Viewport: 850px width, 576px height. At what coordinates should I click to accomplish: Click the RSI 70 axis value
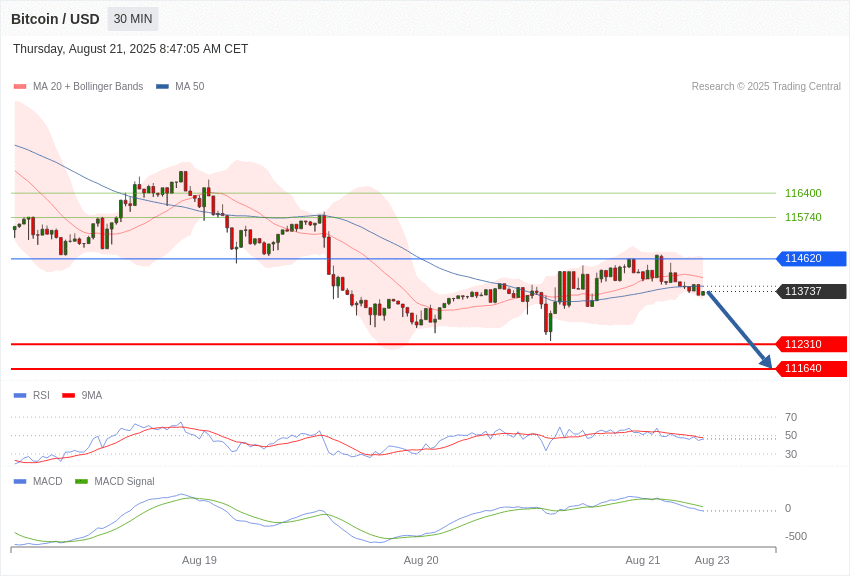click(x=791, y=417)
